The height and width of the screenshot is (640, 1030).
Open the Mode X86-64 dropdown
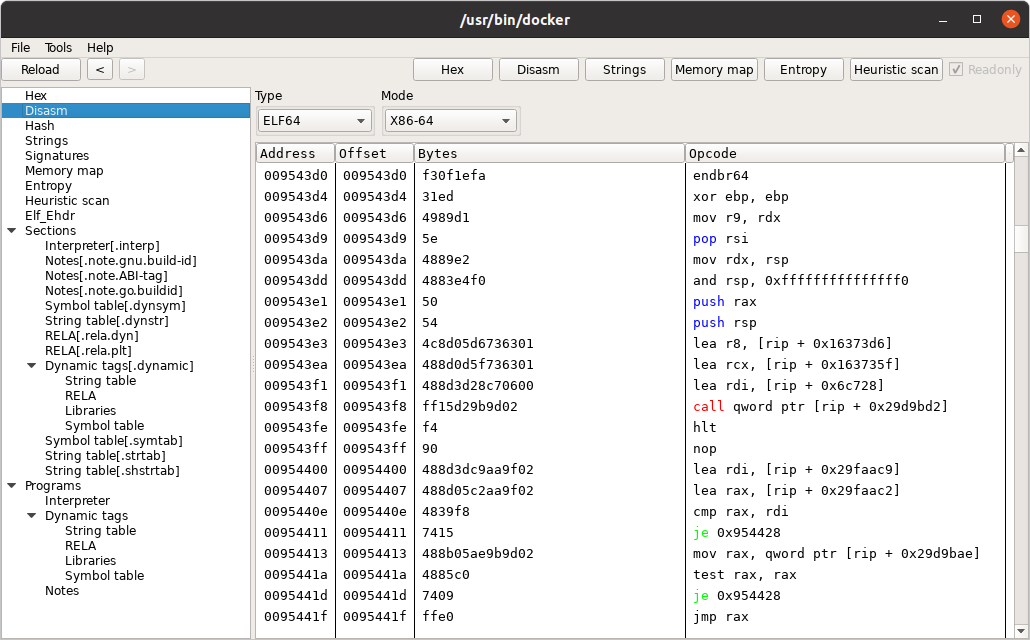click(451, 121)
